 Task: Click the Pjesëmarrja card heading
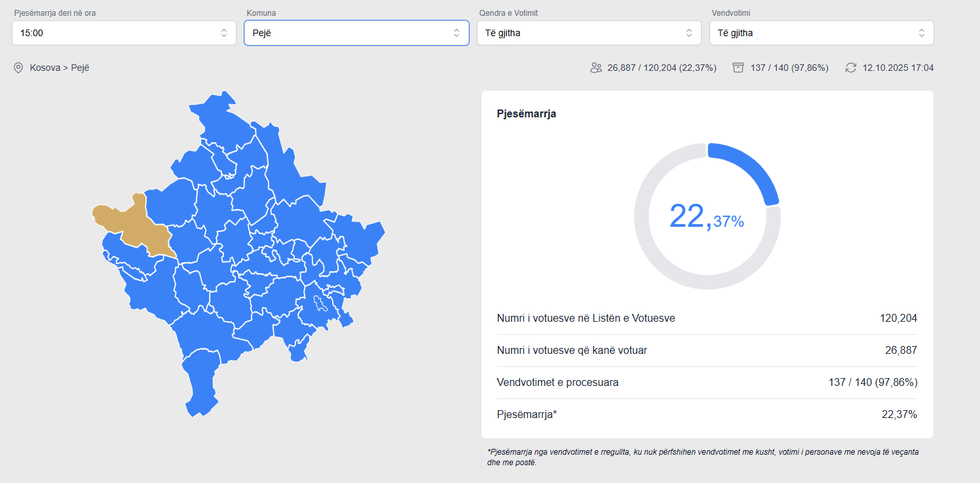[526, 114]
